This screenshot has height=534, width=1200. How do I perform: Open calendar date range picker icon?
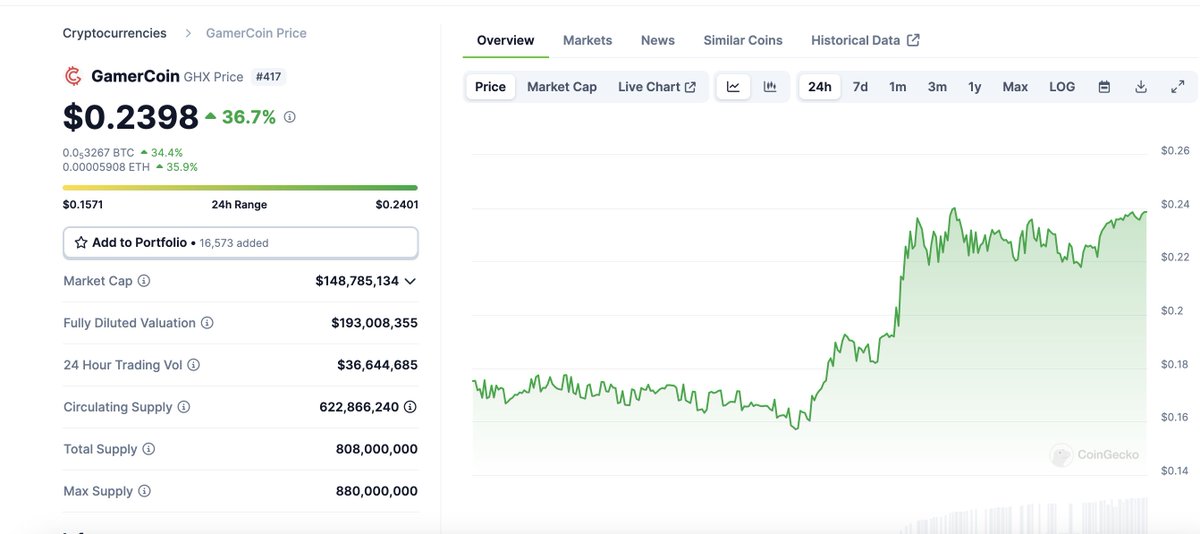(x=1104, y=87)
